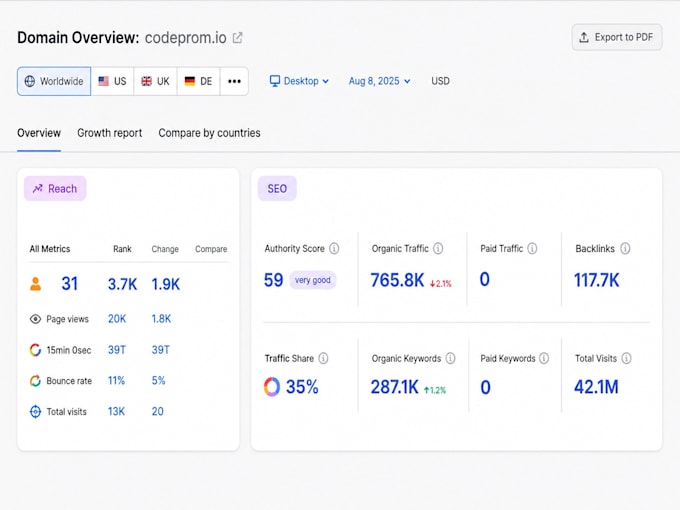Click the Export to PDF button
The image size is (680, 510).
(617, 37)
